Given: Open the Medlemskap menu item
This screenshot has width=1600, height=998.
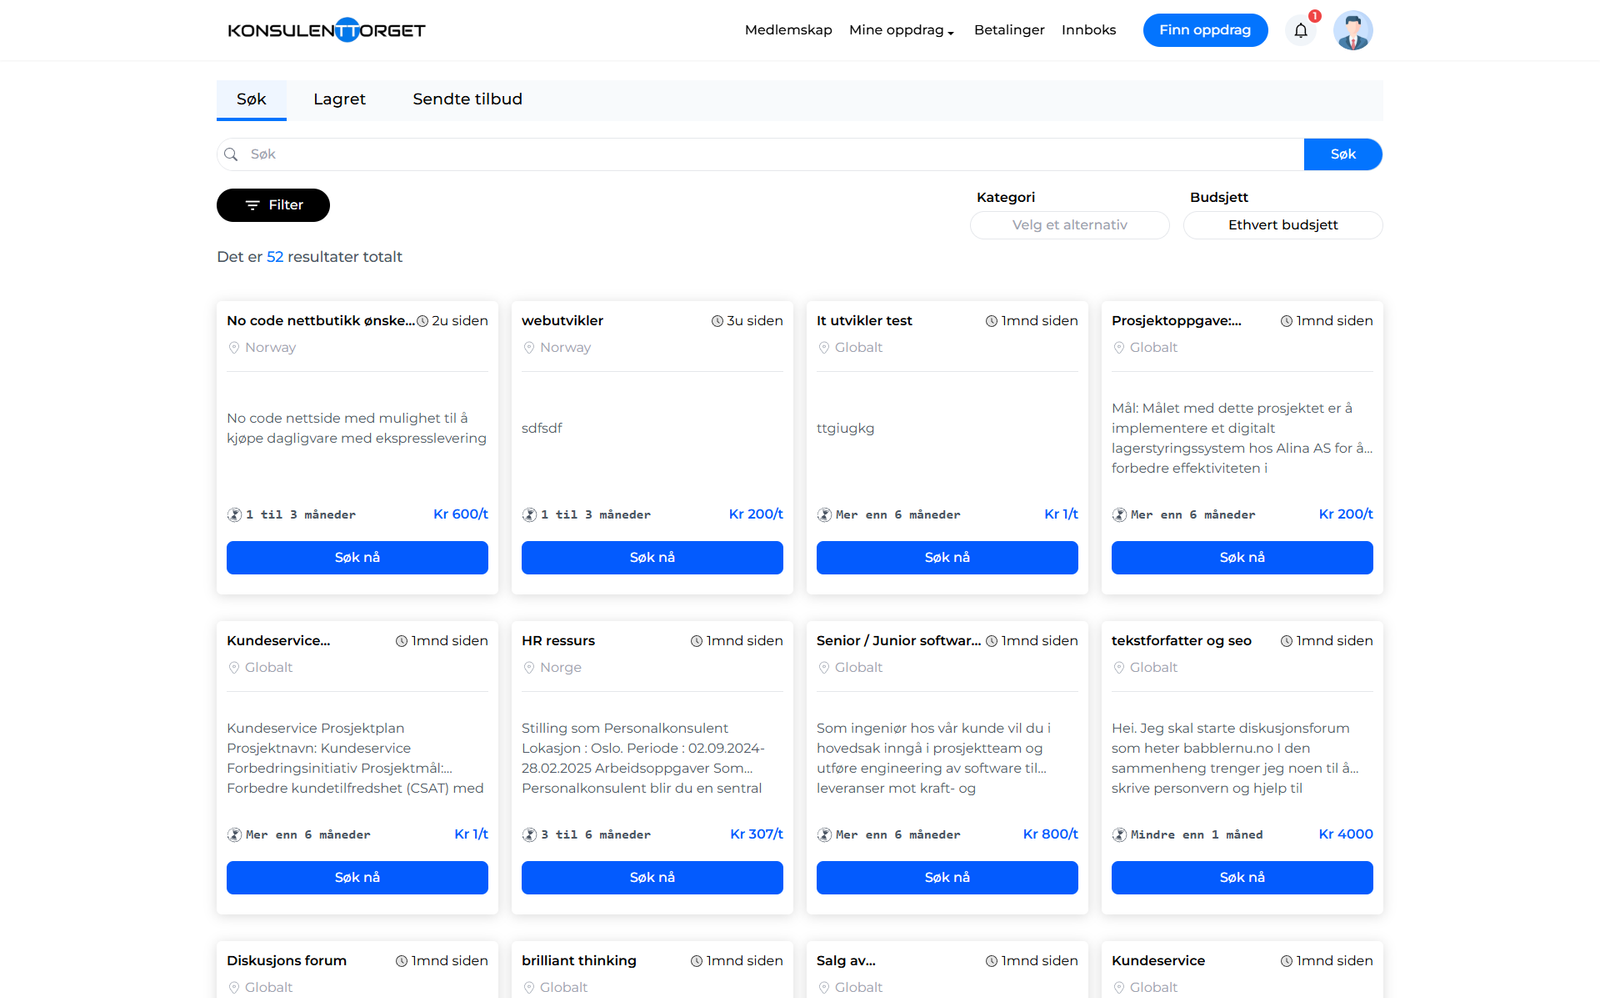Looking at the screenshot, I should click(x=788, y=30).
